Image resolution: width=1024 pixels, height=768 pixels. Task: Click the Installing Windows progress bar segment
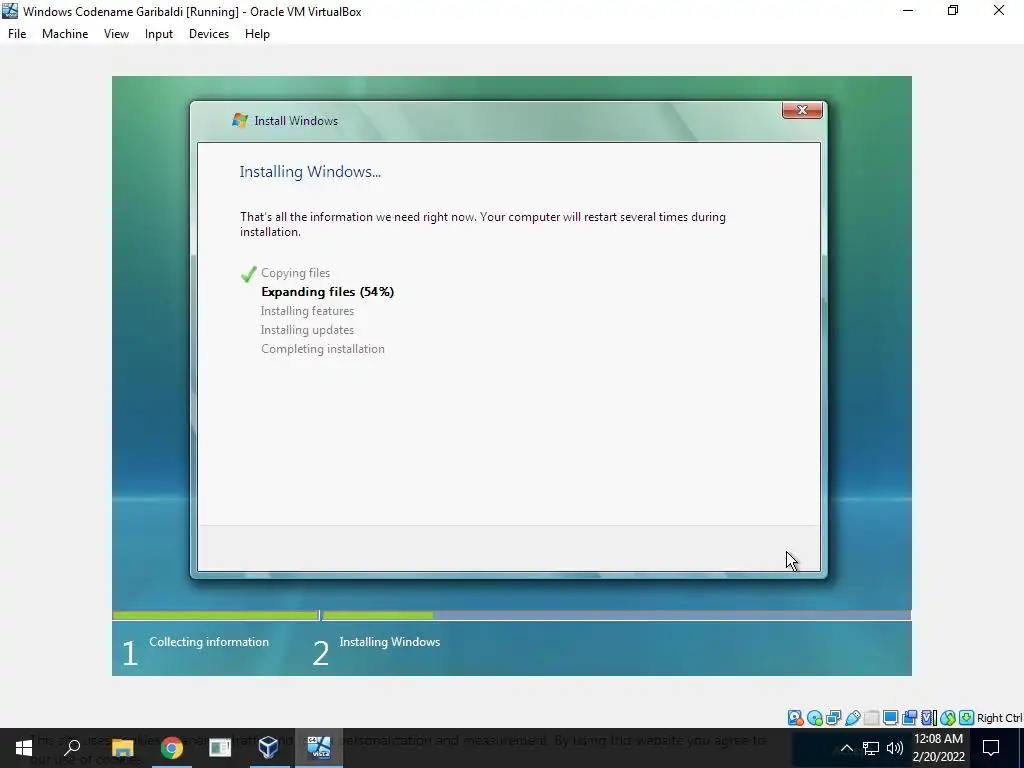click(x=616, y=615)
